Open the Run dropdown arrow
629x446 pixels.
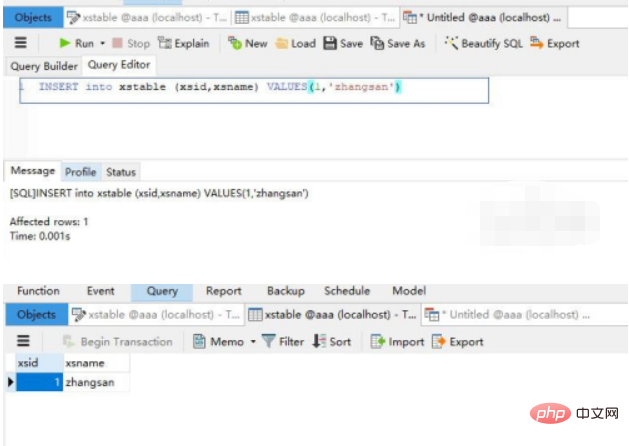coord(103,43)
